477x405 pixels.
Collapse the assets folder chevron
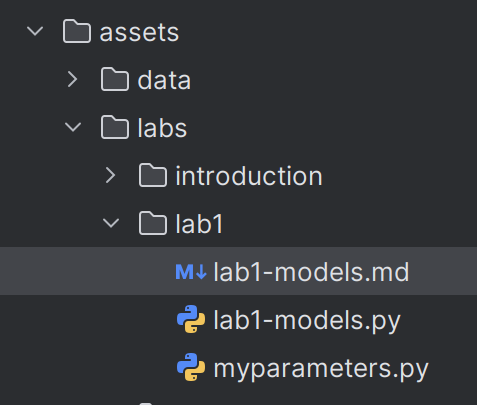[35, 32]
